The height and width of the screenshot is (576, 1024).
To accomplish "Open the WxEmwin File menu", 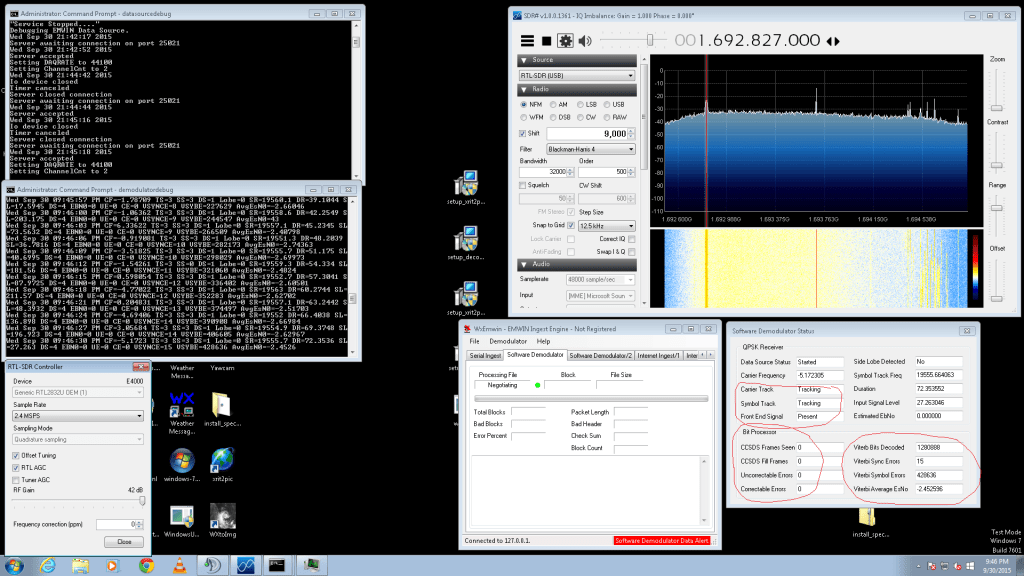I will click(474, 342).
